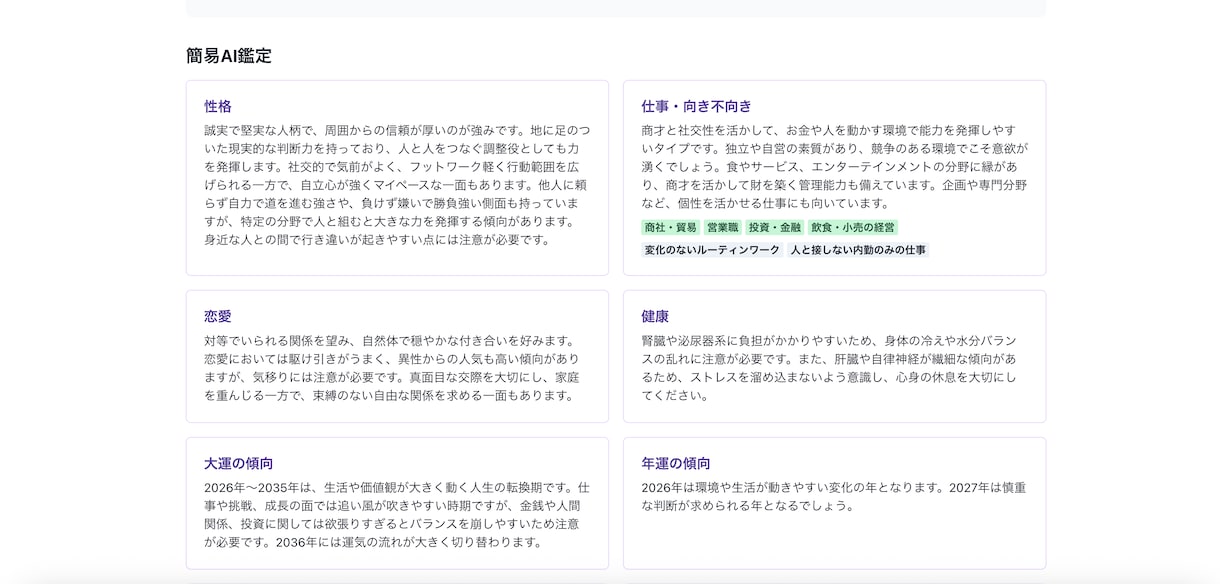The image size is (1220, 584).
Task: Click the 恋愛 card heading
Action: 218,316
